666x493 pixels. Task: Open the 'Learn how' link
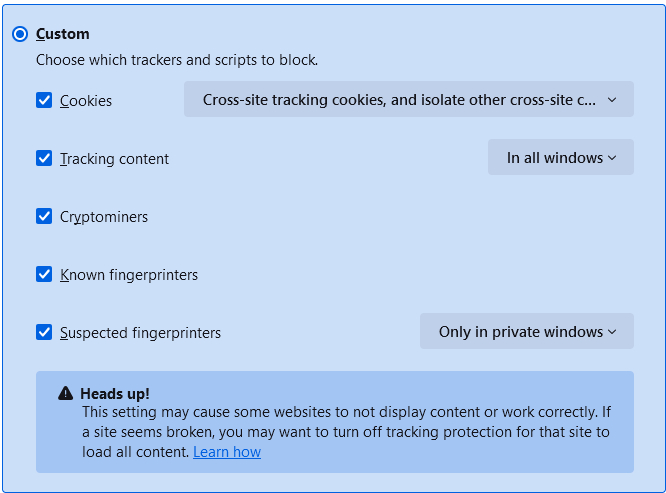tap(227, 452)
